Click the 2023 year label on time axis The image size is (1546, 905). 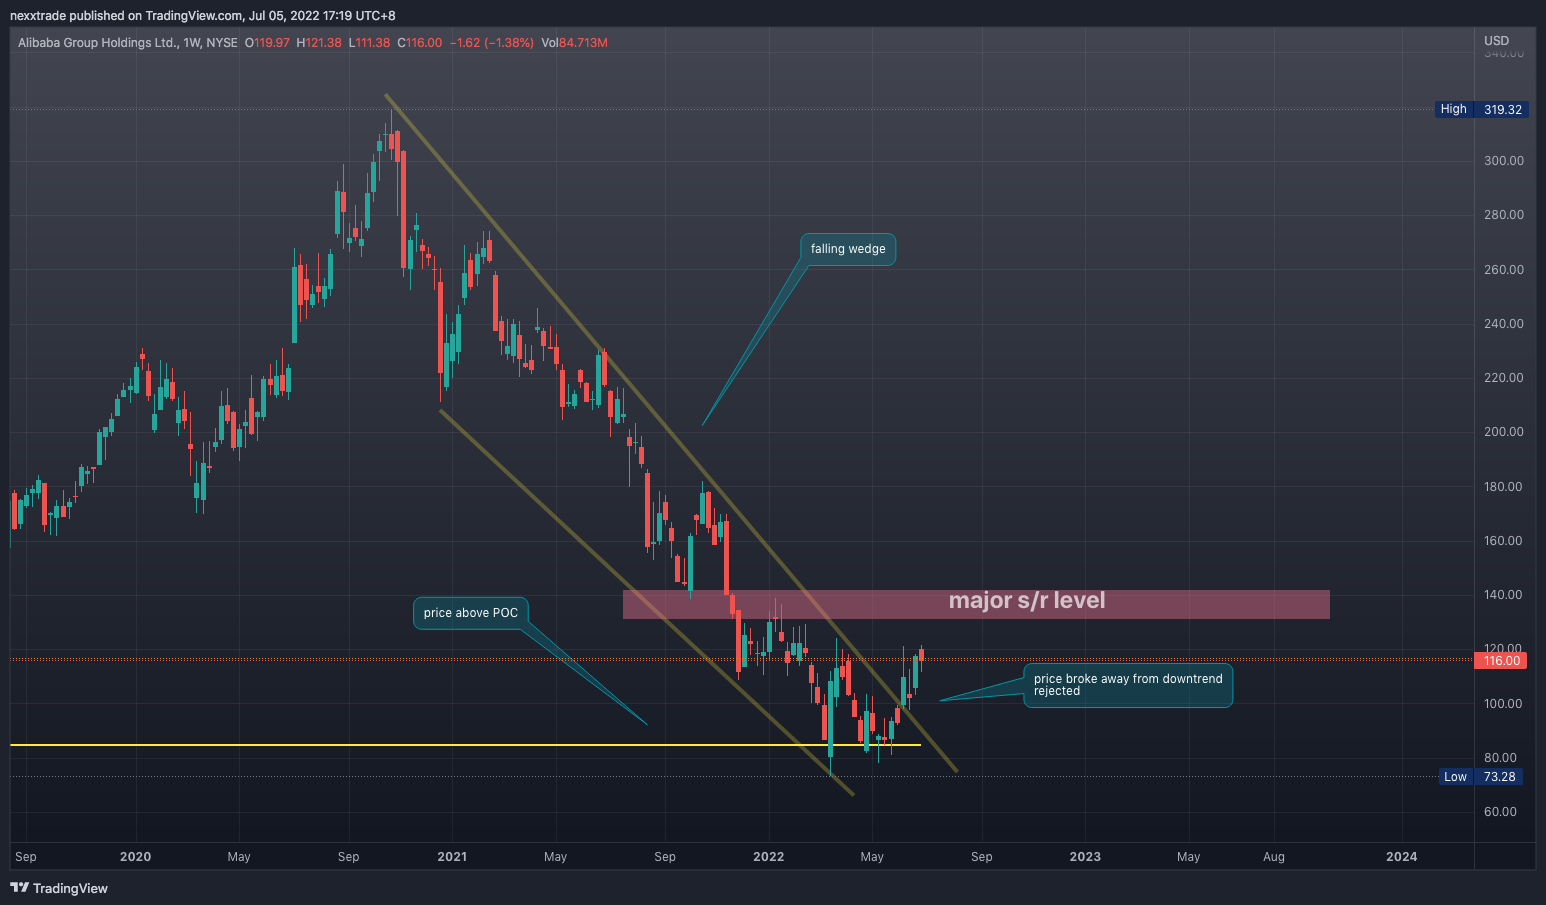(1085, 857)
